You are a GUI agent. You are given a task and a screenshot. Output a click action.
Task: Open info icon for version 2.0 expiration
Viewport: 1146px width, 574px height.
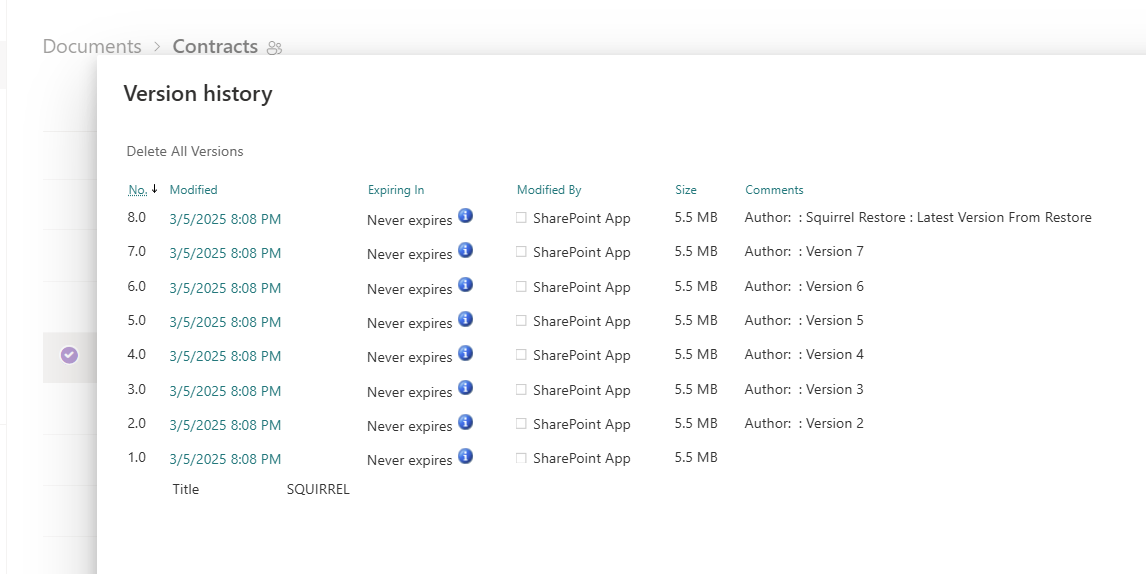click(x=465, y=422)
